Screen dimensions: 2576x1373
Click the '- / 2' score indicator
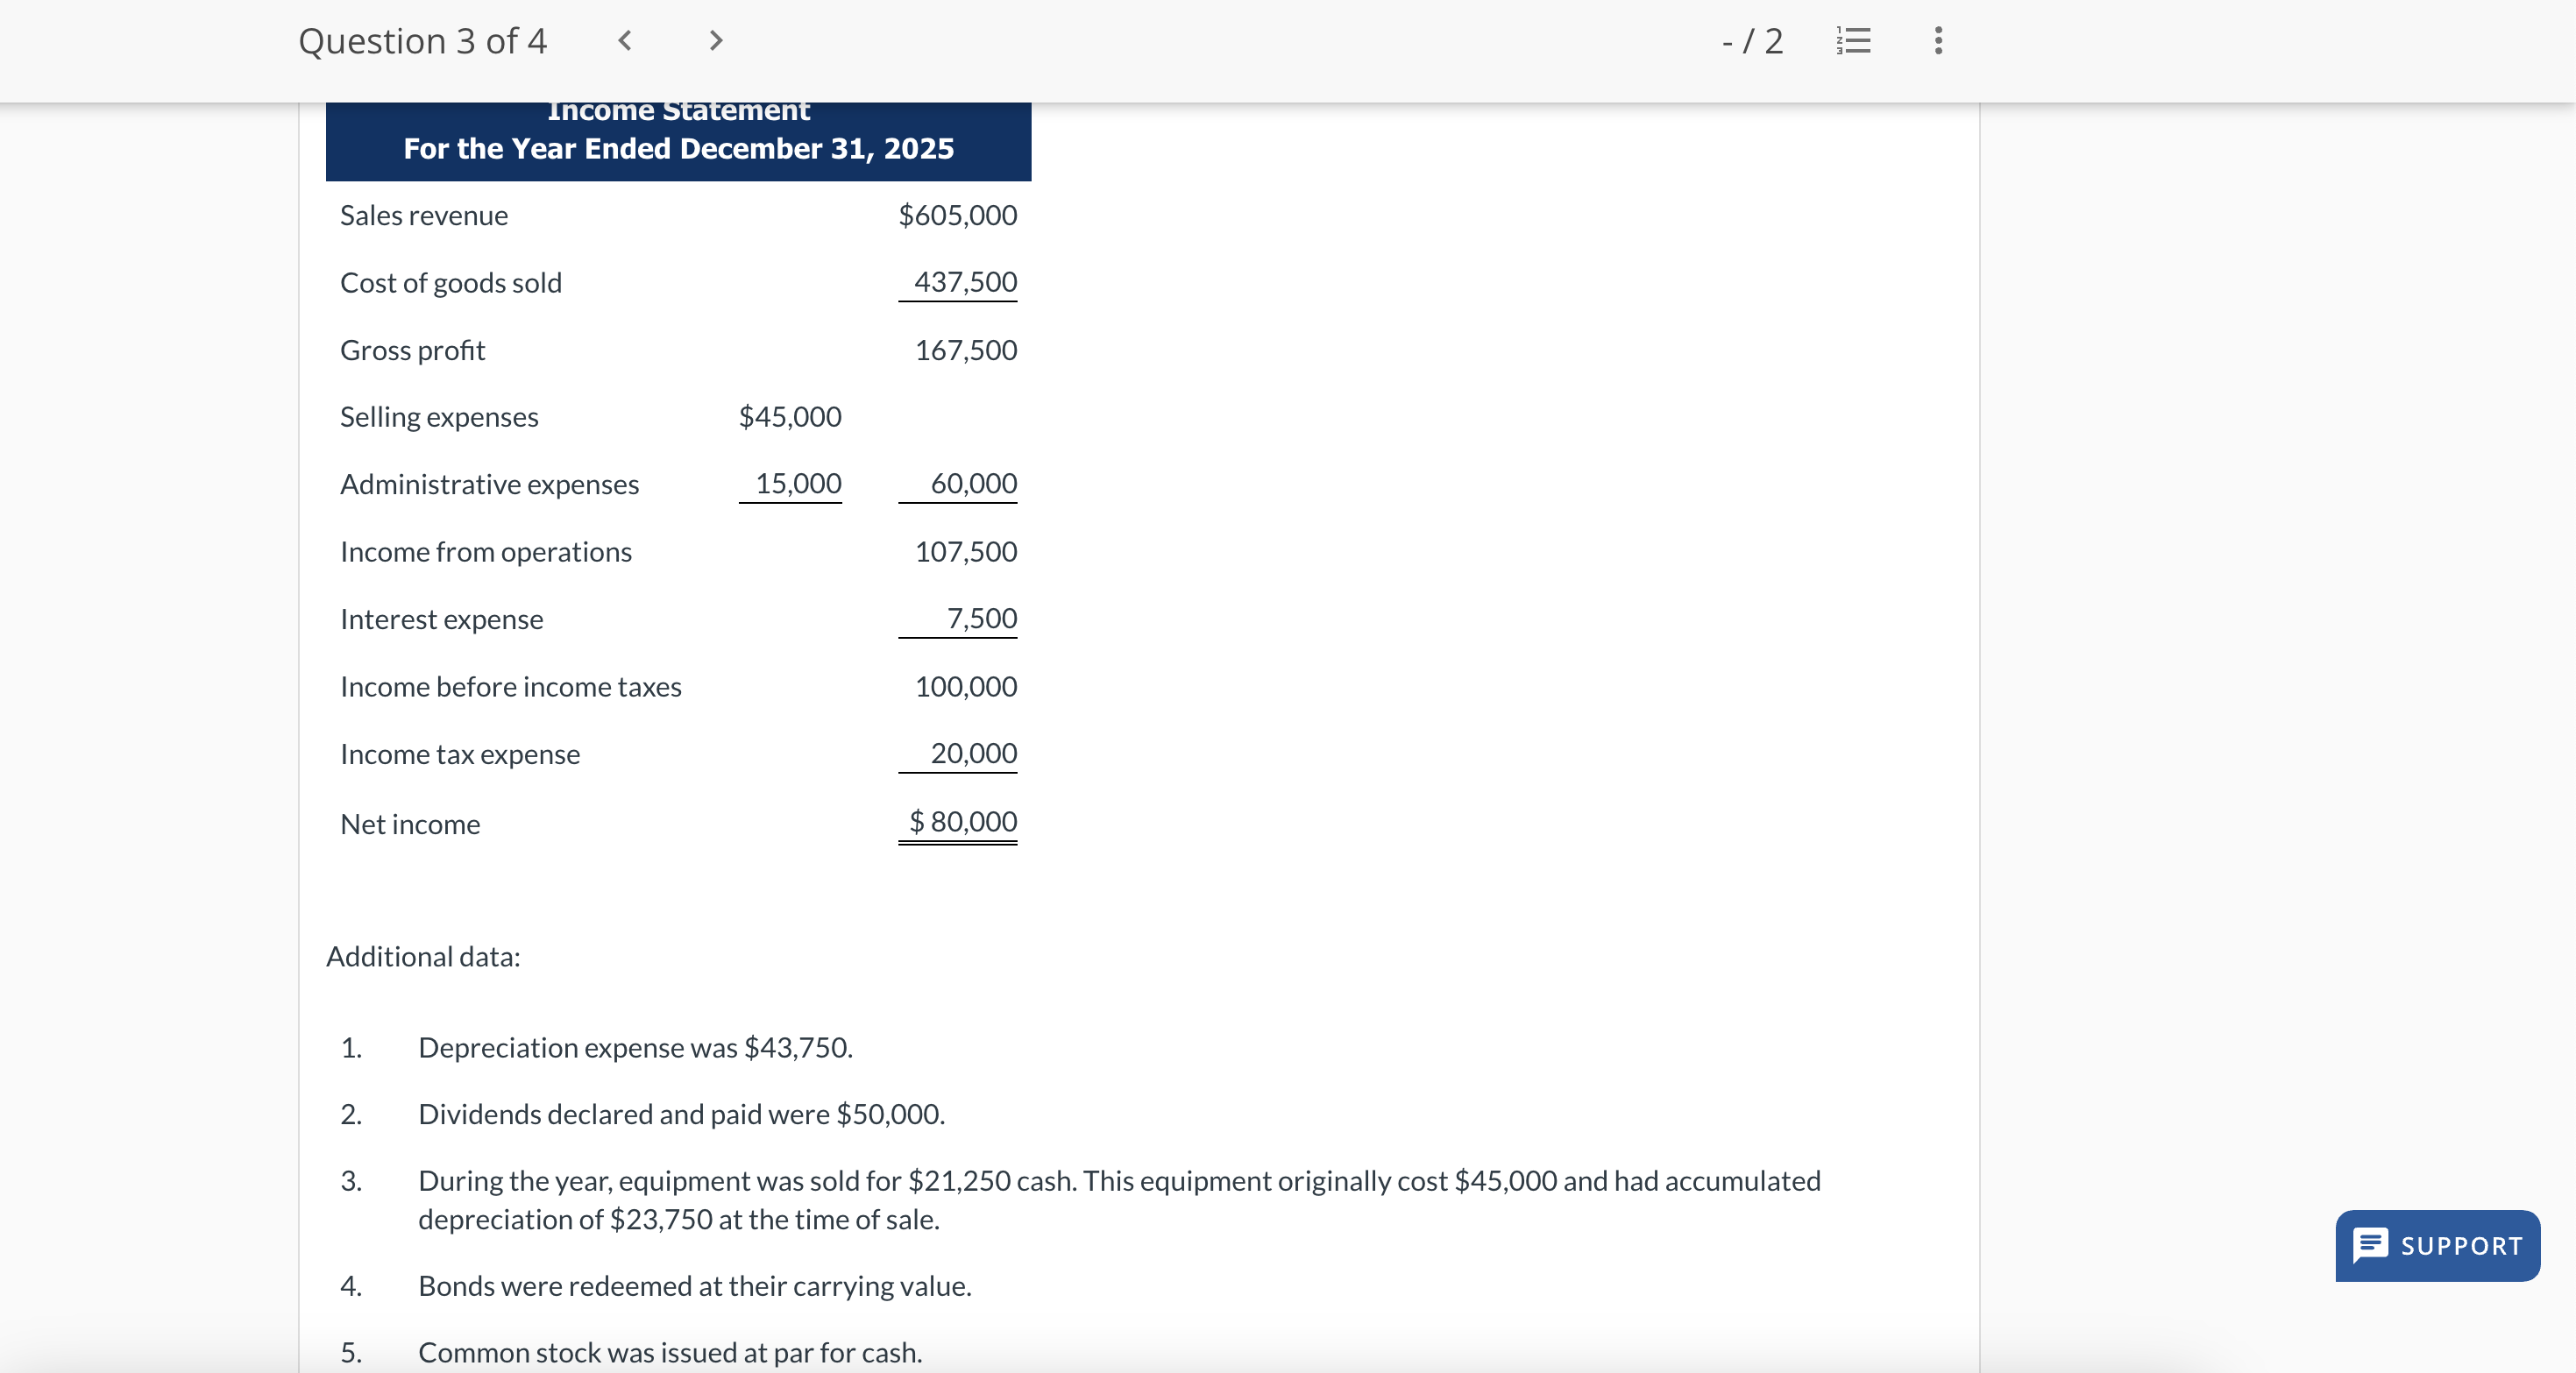(1752, 41)
